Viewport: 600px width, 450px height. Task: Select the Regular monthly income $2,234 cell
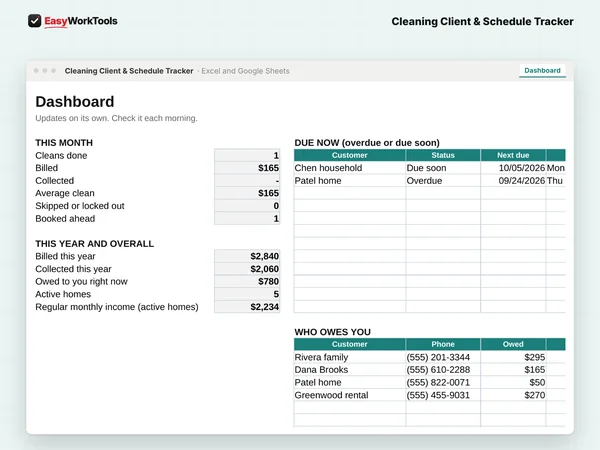(x=247, y=307)
